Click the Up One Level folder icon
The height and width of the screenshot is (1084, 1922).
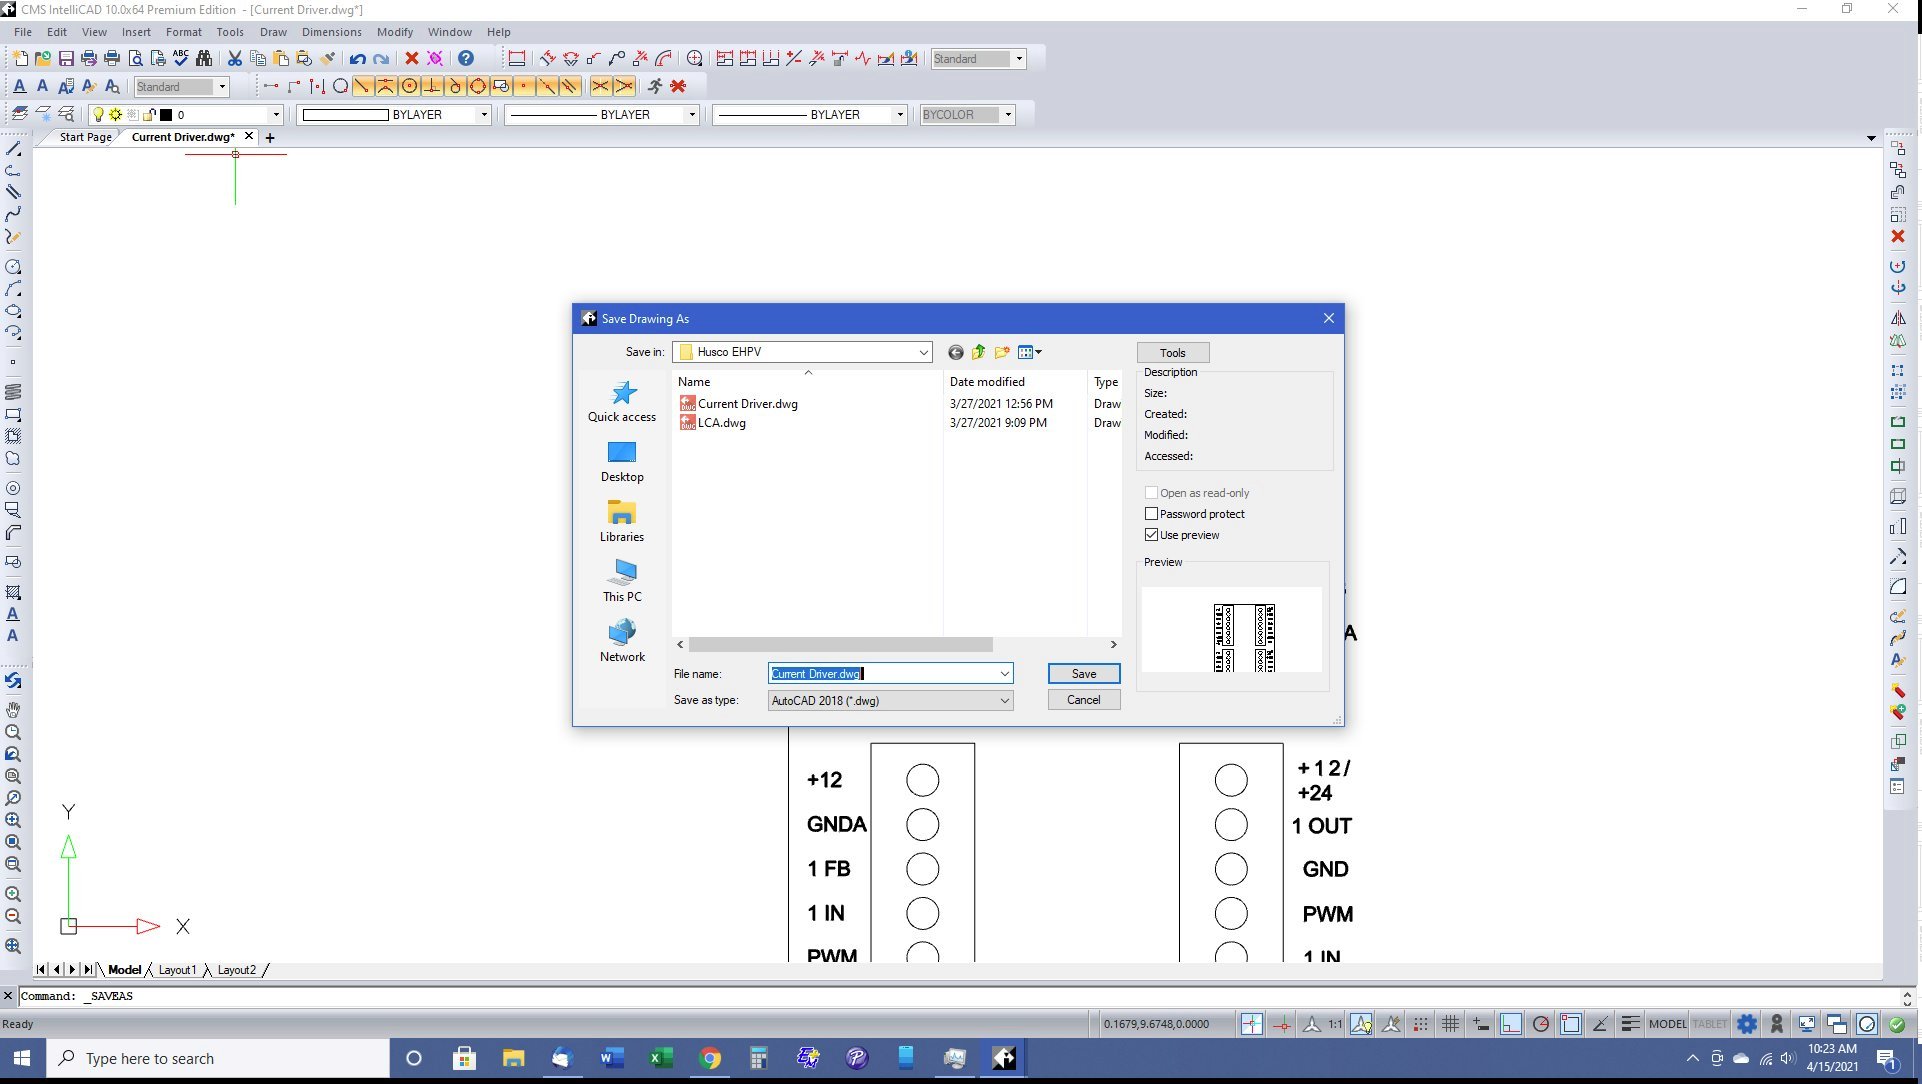[x=978, y=352]
